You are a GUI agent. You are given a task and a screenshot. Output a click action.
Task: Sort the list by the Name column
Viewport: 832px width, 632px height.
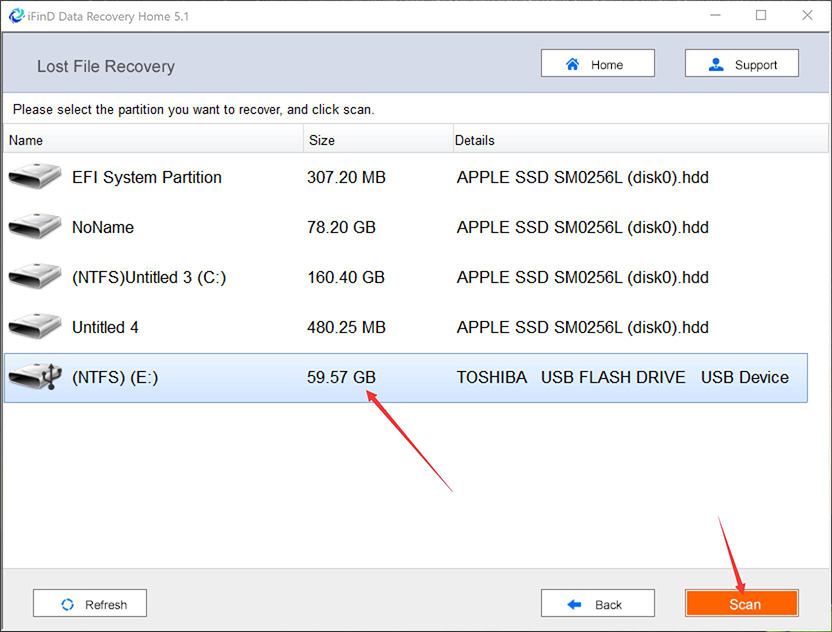point(153,140)
